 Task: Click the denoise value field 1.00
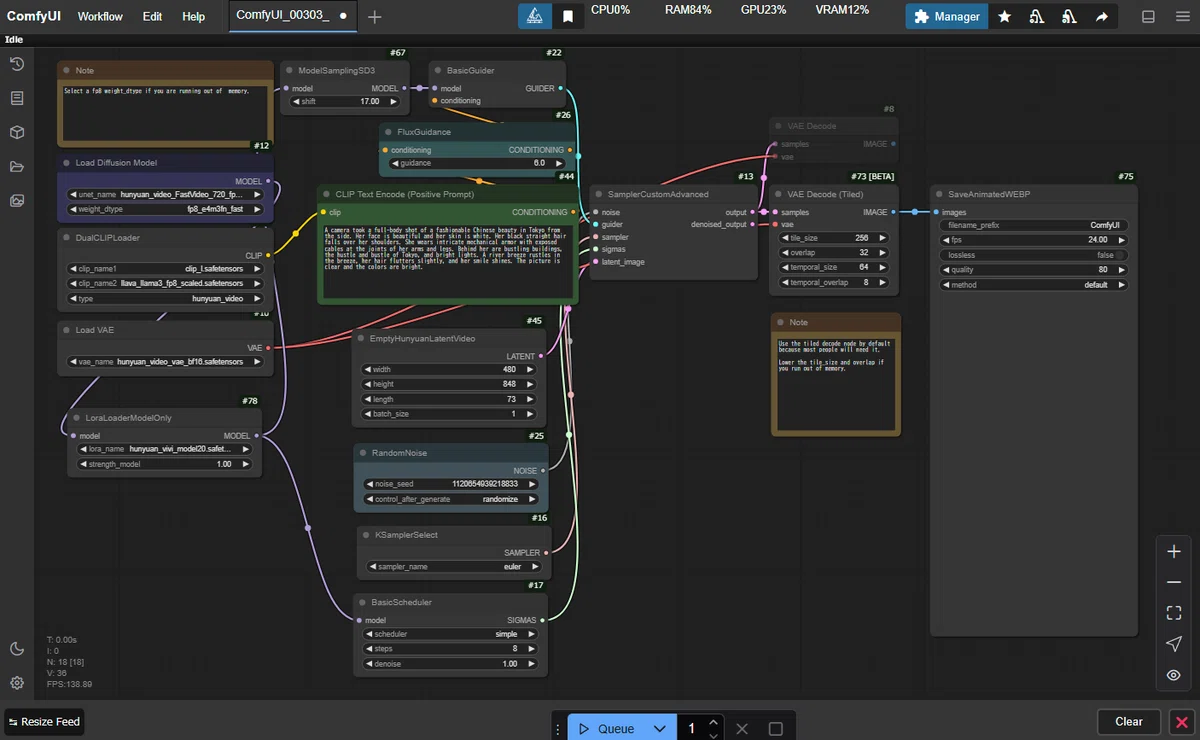click(x=451, y=664)
